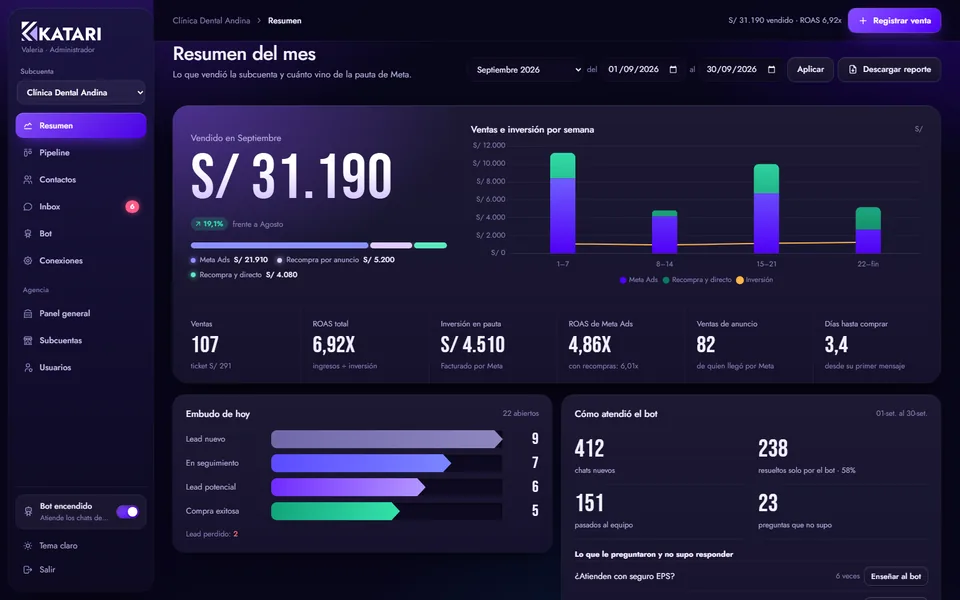The height and width of the screenshot is (600, 960).
Task: Go to Subcuentas page
Action: [x=81, y=340]
